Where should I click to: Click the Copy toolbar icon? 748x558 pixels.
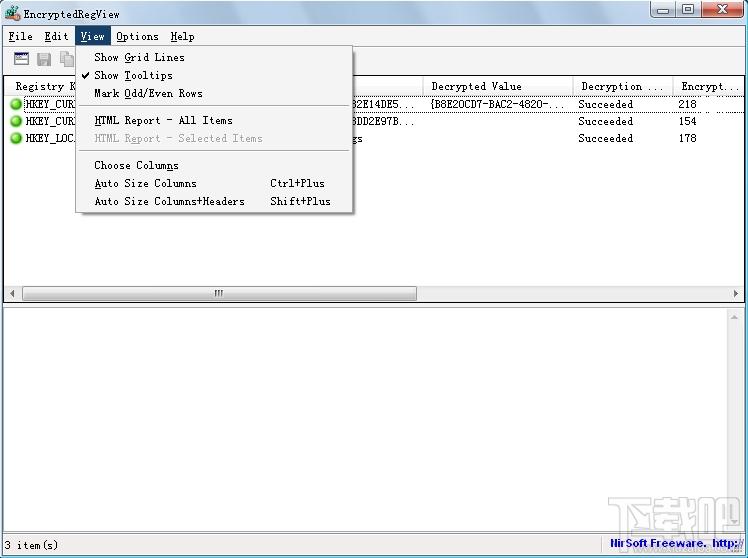[x=67, y=59]
